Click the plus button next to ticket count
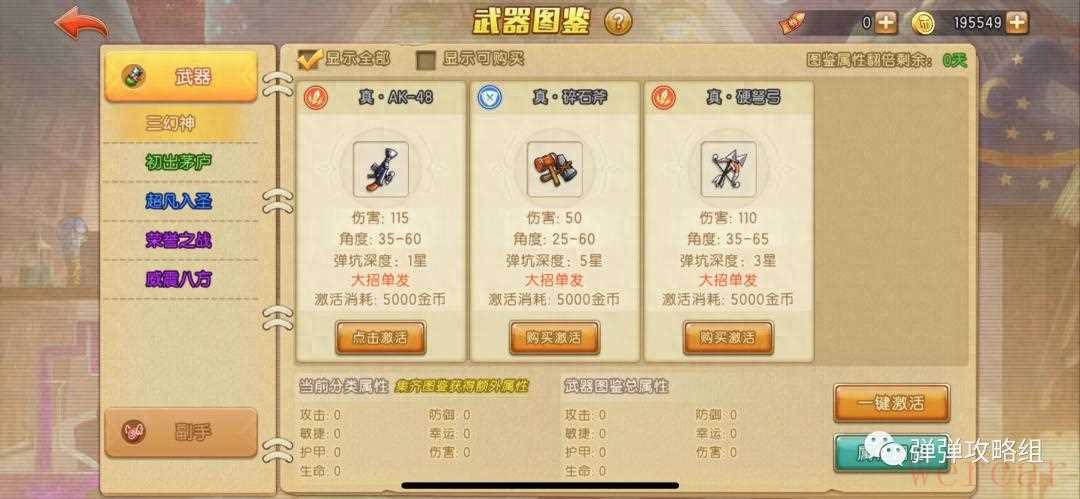The width and height of the screenshot is (1080, 499). (x=886, y=23)
